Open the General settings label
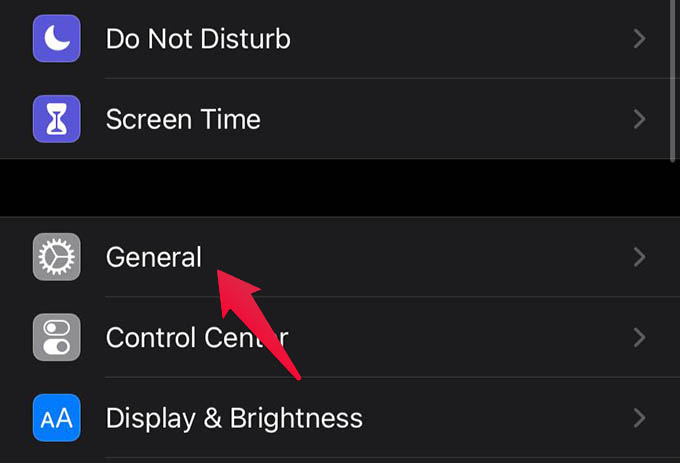Viewport: 680px width, 463px height. 154,257
